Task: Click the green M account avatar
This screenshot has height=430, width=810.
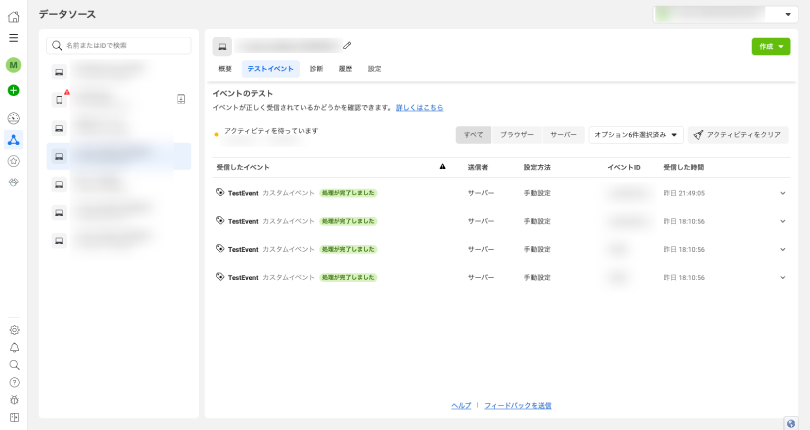Action: tap(13, 65)
